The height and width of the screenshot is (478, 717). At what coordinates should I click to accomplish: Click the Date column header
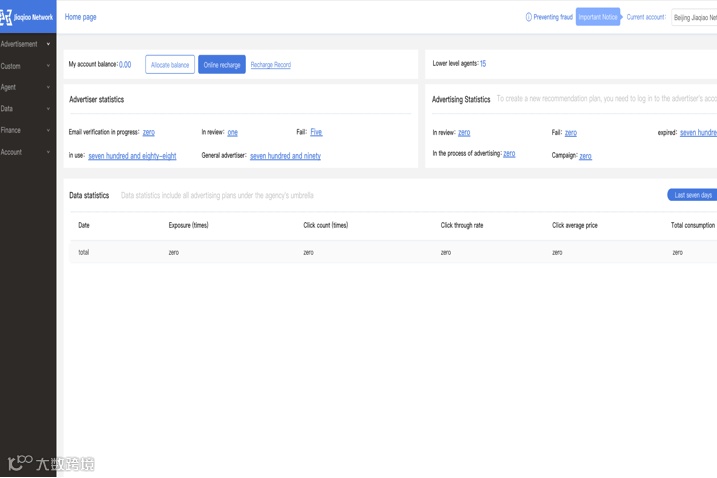pos(84,225)
